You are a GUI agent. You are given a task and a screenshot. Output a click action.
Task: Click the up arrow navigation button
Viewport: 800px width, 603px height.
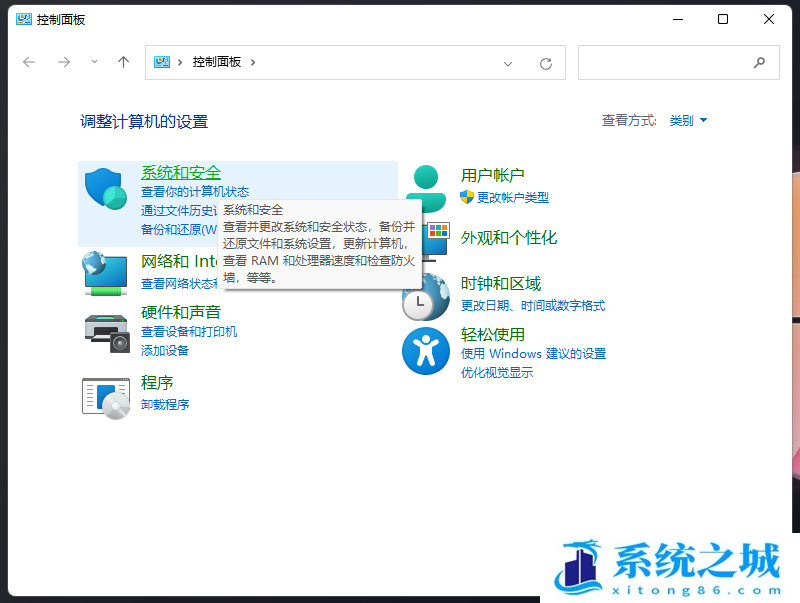click(x=123, y=62)
